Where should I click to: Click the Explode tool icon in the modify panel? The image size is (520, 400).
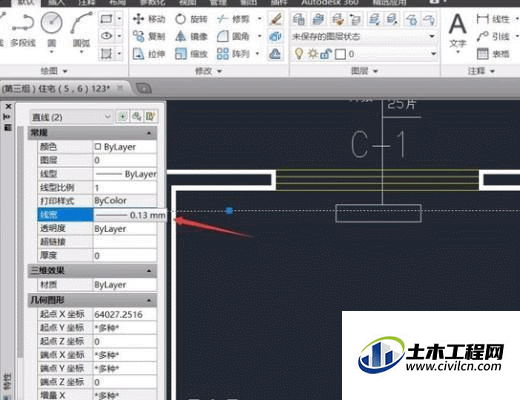(x=275, y=36)
